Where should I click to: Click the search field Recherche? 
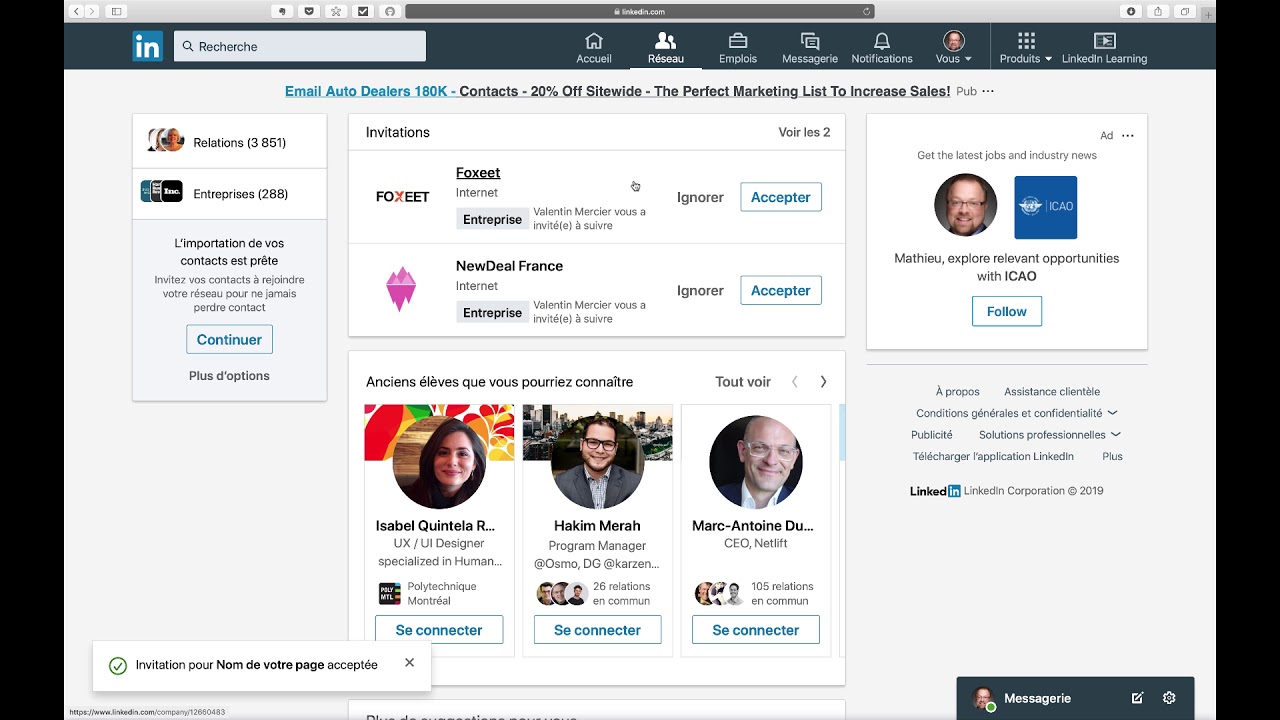pos(300,46)
